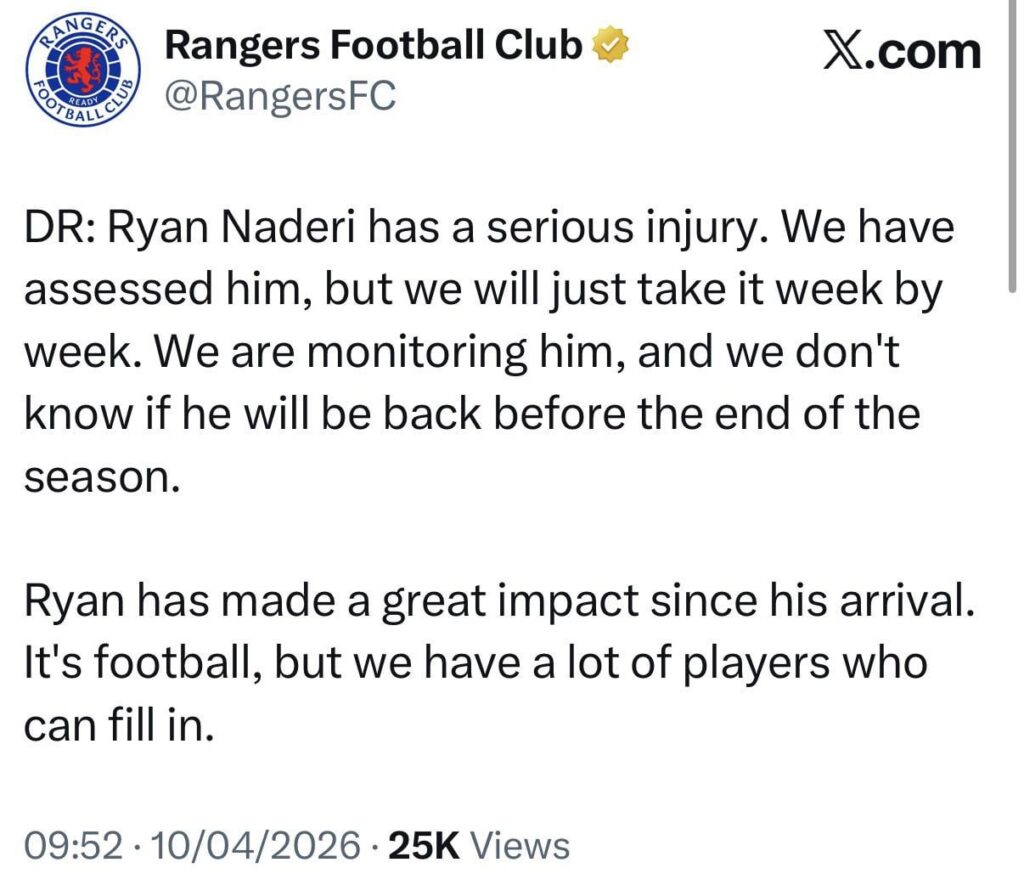Open the Rangers Football Club display name
1024x885 pixels.
coord(371,44)
